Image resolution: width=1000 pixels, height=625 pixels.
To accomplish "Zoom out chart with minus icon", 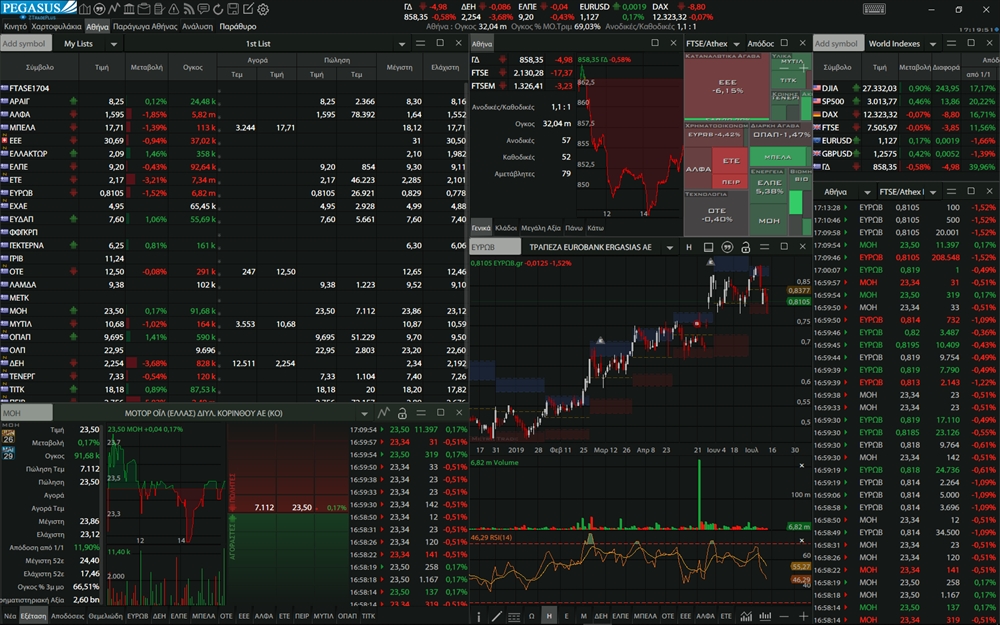I will (784, 616).
